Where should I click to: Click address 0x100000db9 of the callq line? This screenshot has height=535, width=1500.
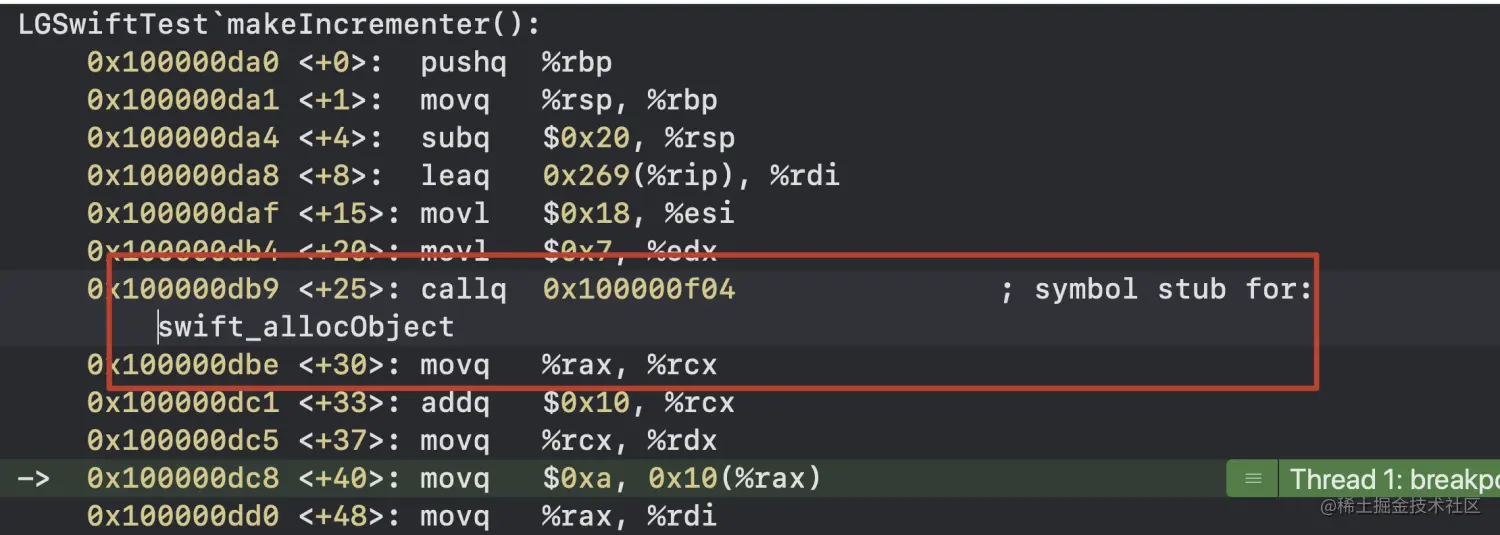pos(183,289)
